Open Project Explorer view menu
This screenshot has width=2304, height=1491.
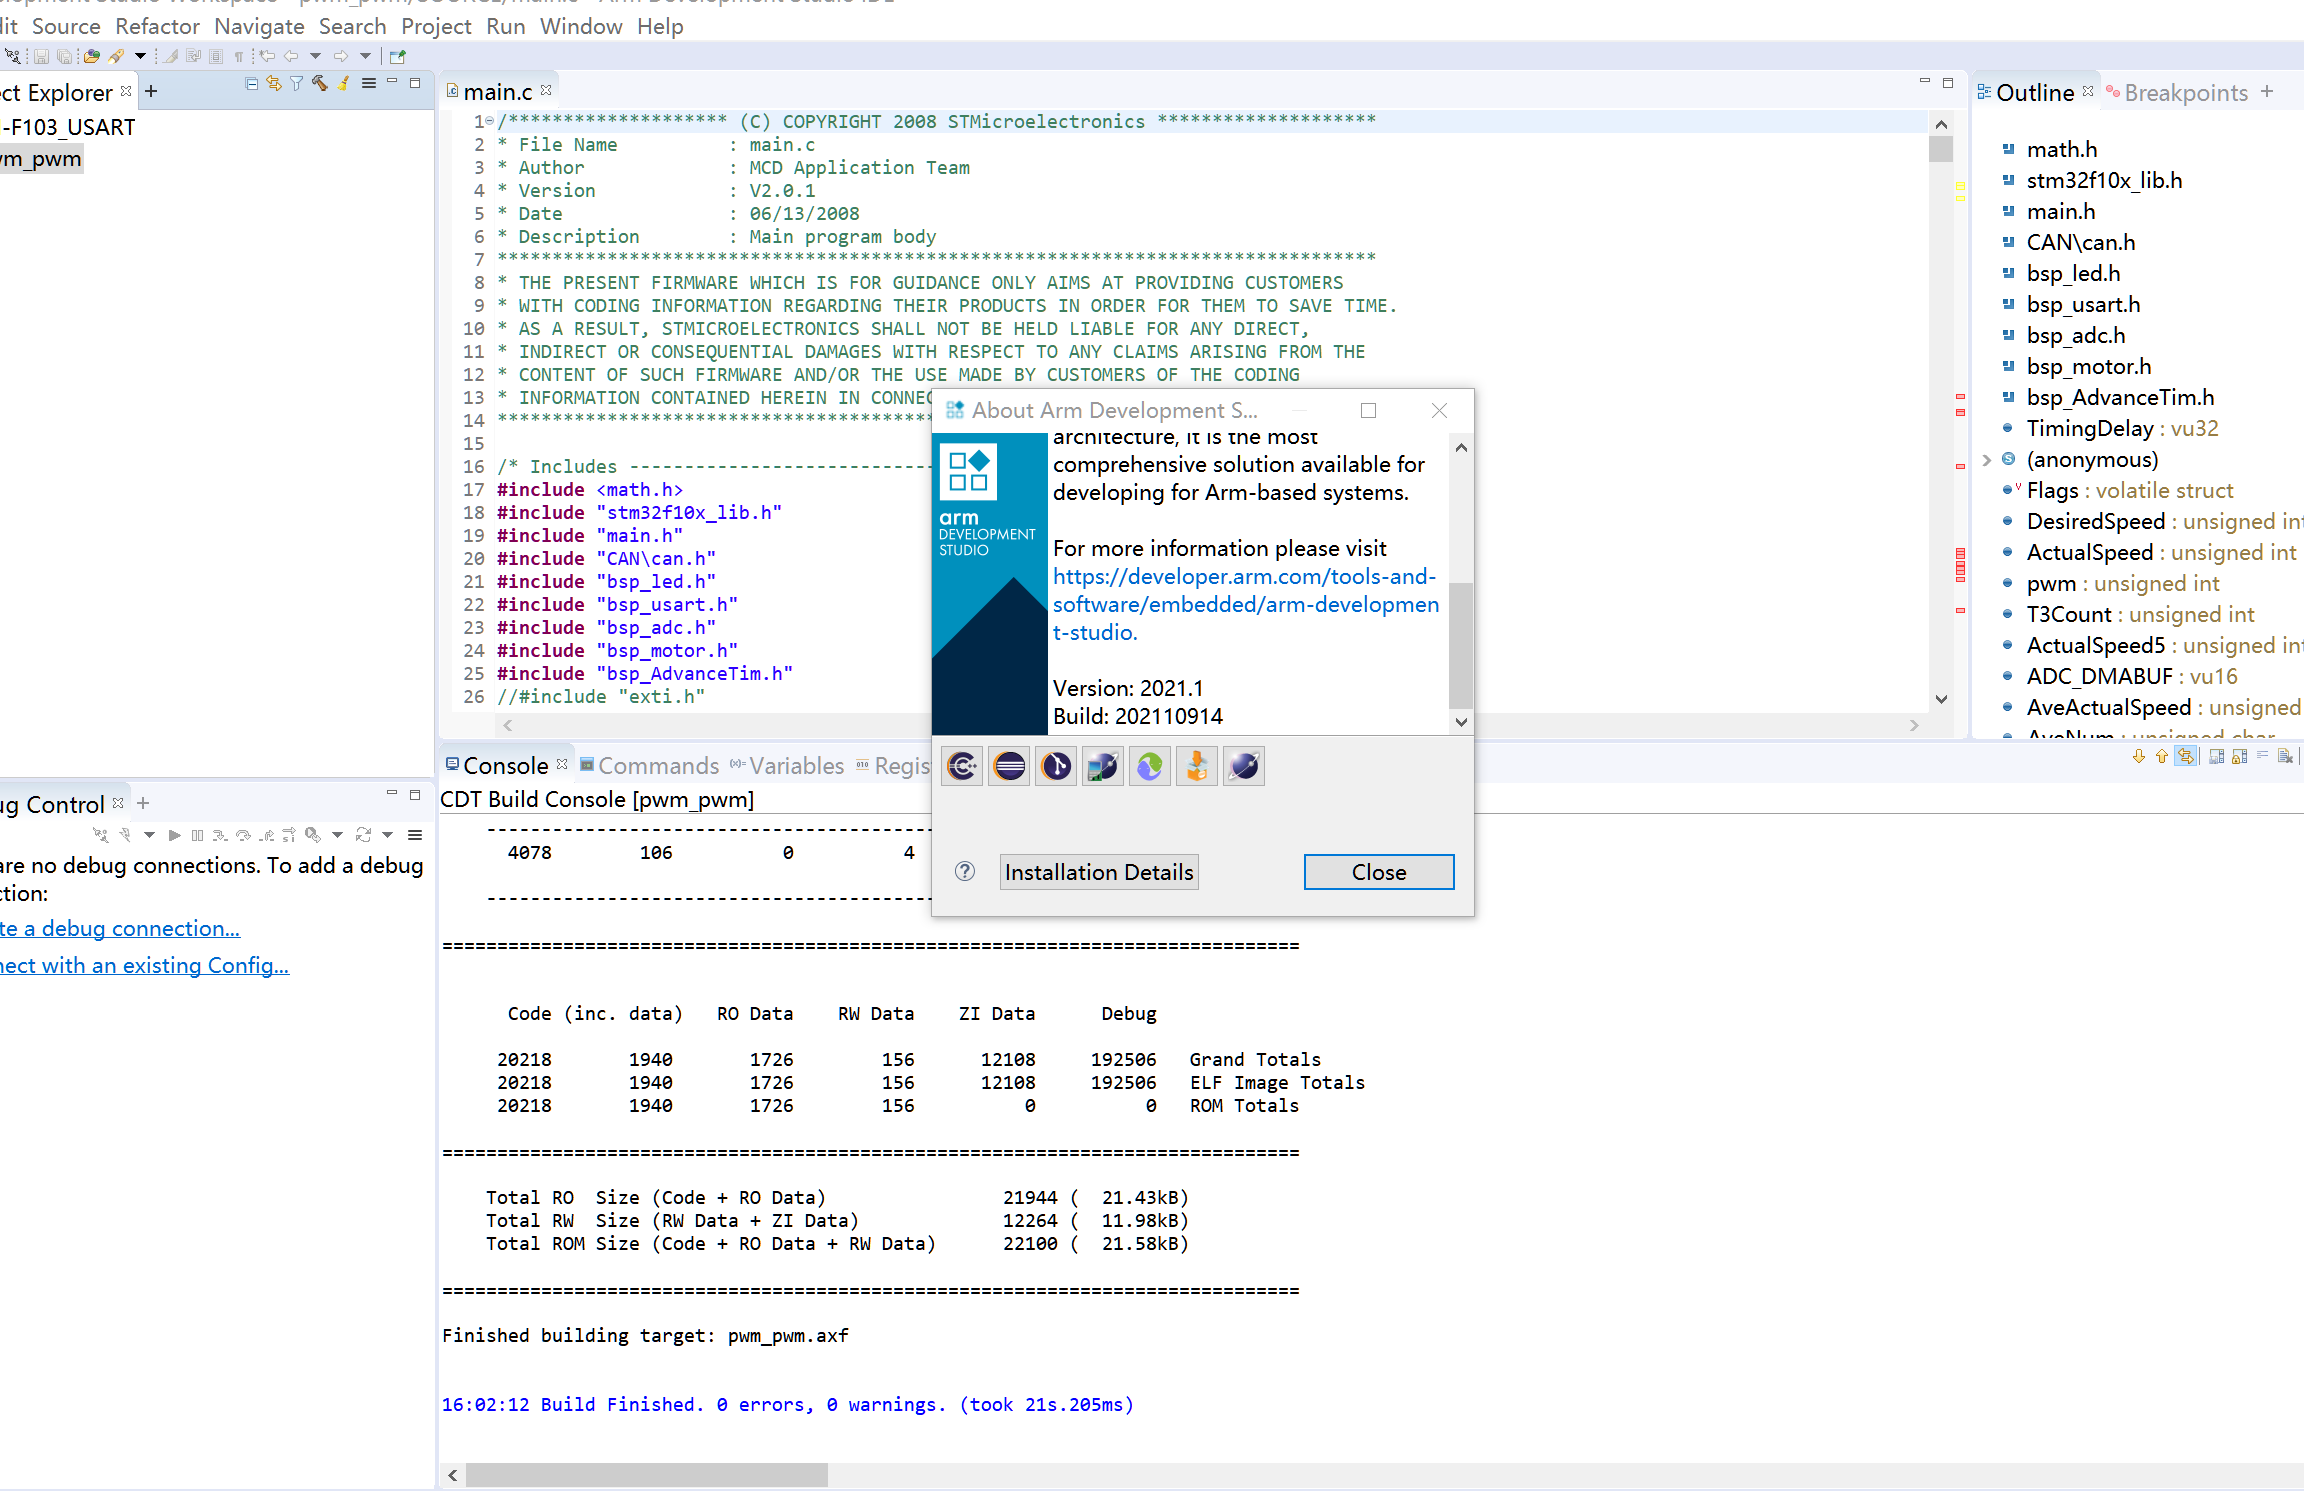(369, 84)
